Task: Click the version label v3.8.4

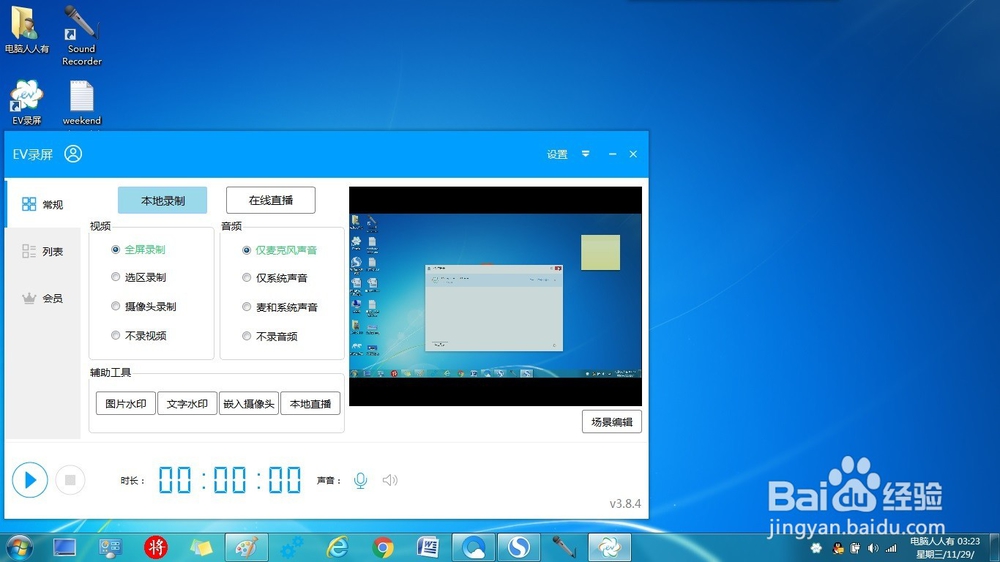Action: [625, 503]
